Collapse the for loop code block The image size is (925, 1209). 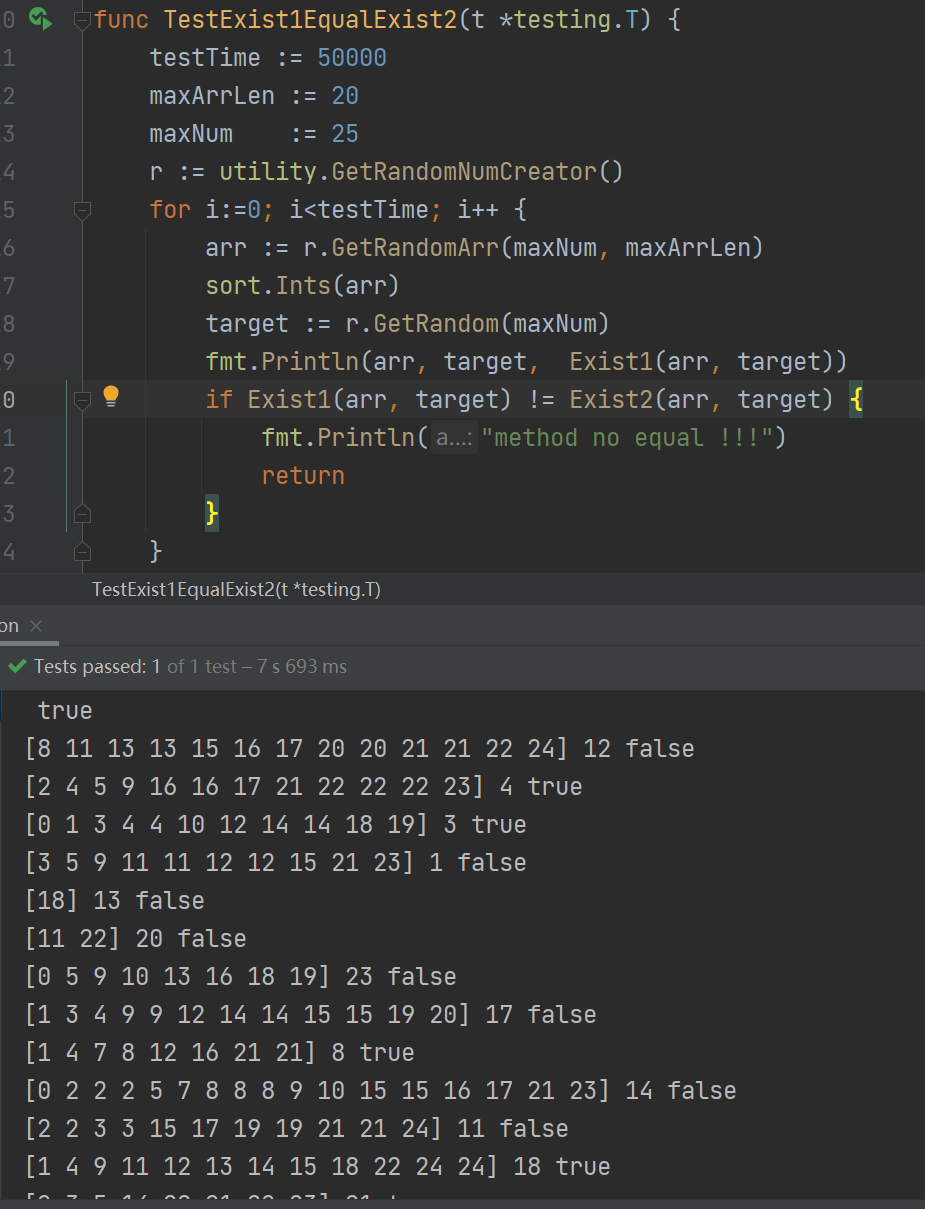click(x=82, y=210)
